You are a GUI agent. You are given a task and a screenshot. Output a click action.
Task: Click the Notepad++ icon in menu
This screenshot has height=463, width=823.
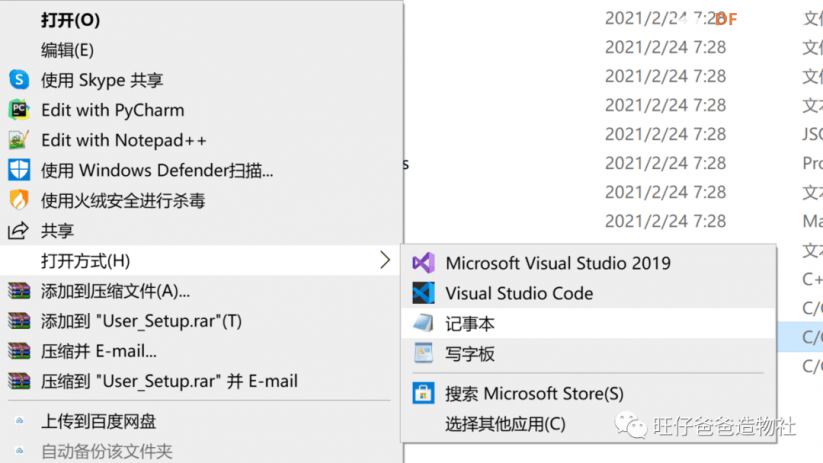(19, 140)
